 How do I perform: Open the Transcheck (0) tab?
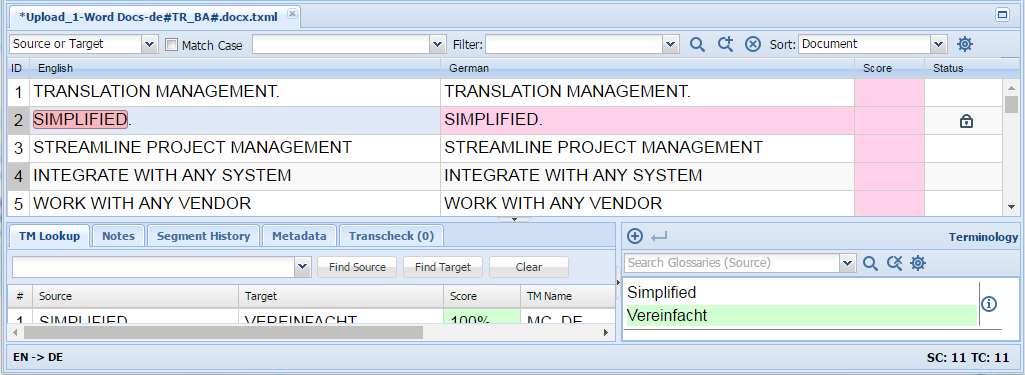[391, 236]
